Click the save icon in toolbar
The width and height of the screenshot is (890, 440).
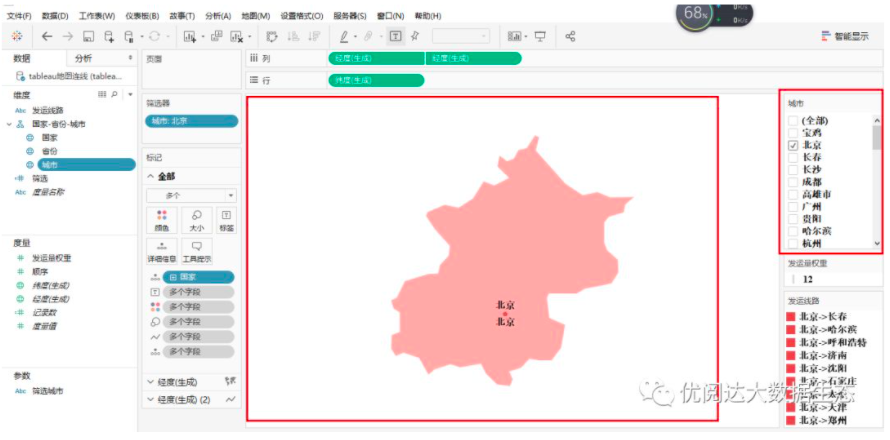[x=88, y=36]
